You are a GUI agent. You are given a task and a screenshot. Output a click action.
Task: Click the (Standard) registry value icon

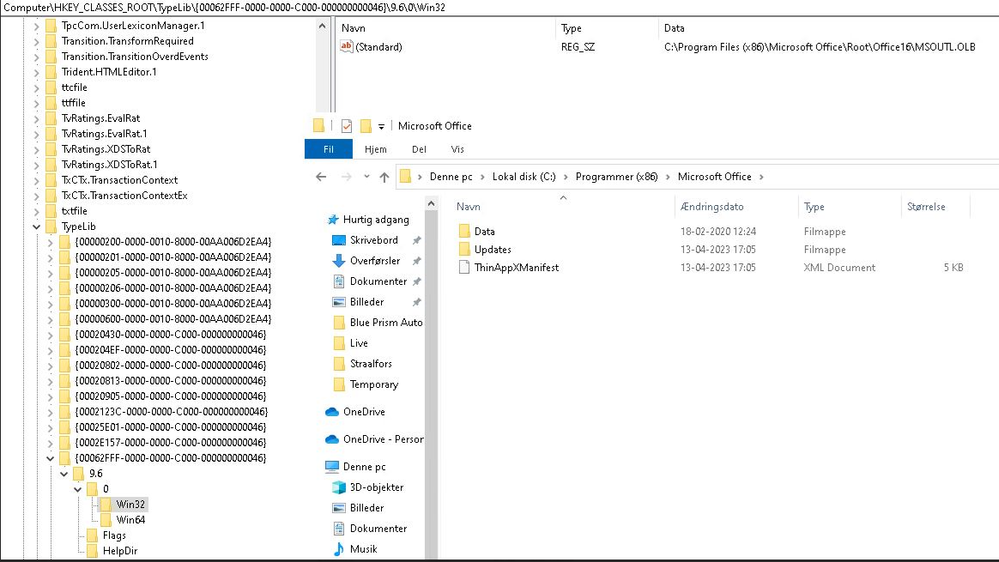pyautogui.click(x=347, y=47)
